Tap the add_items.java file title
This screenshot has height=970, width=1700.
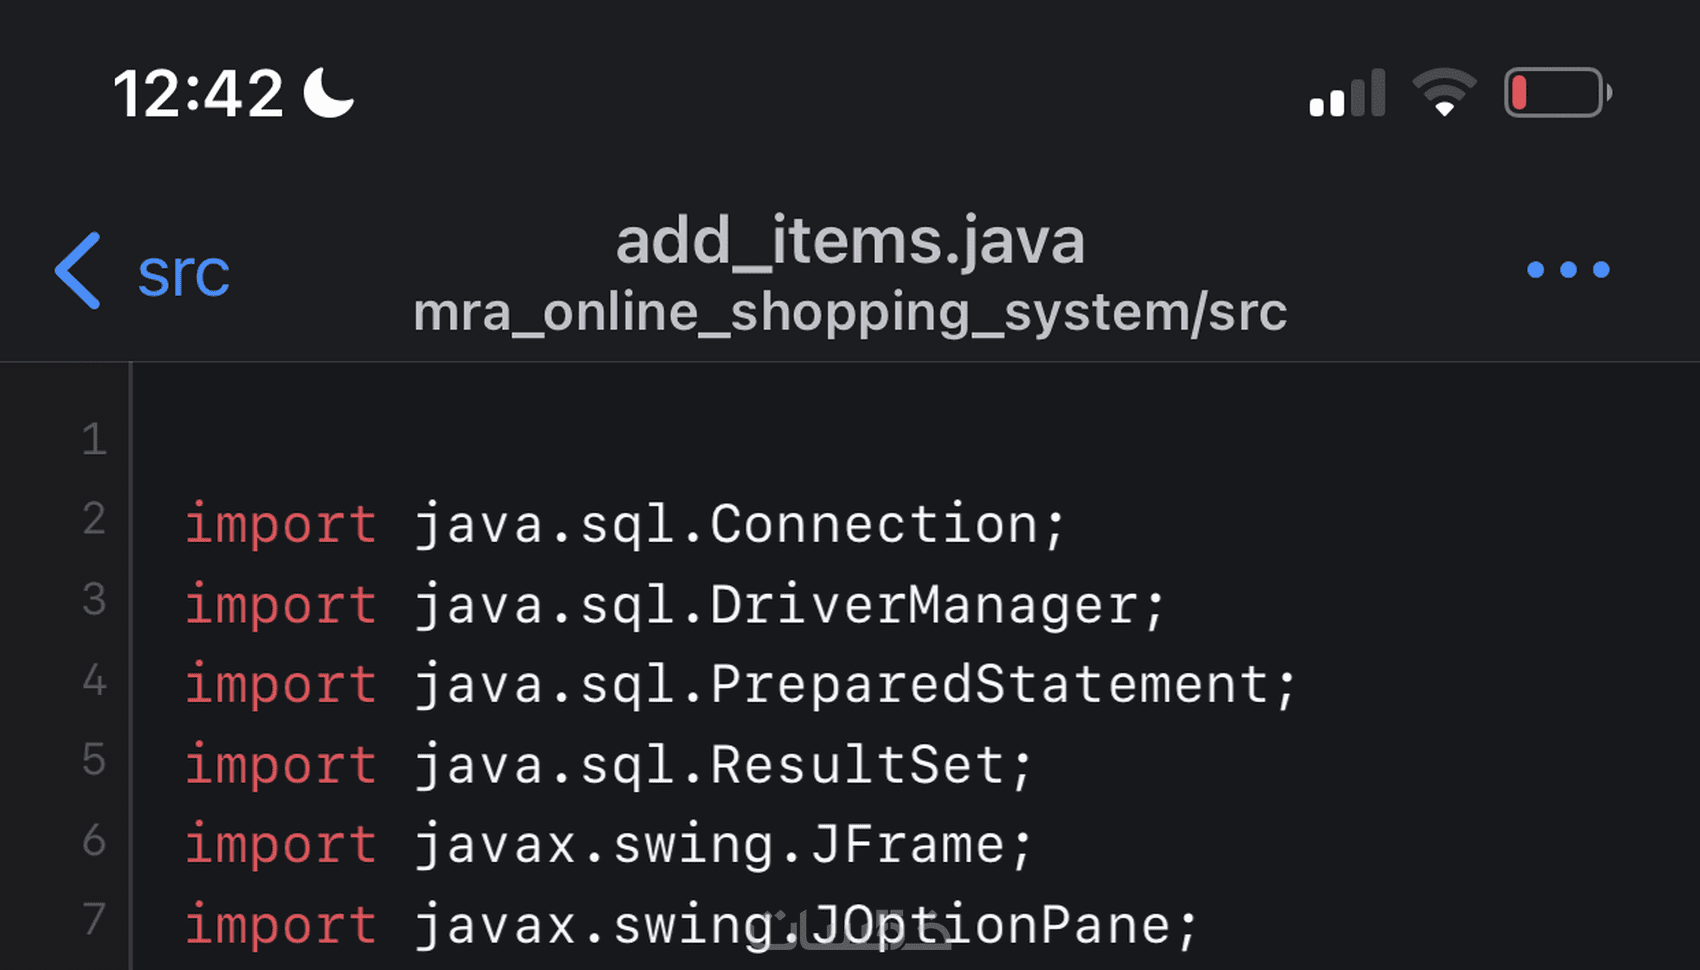coord(850,241)
